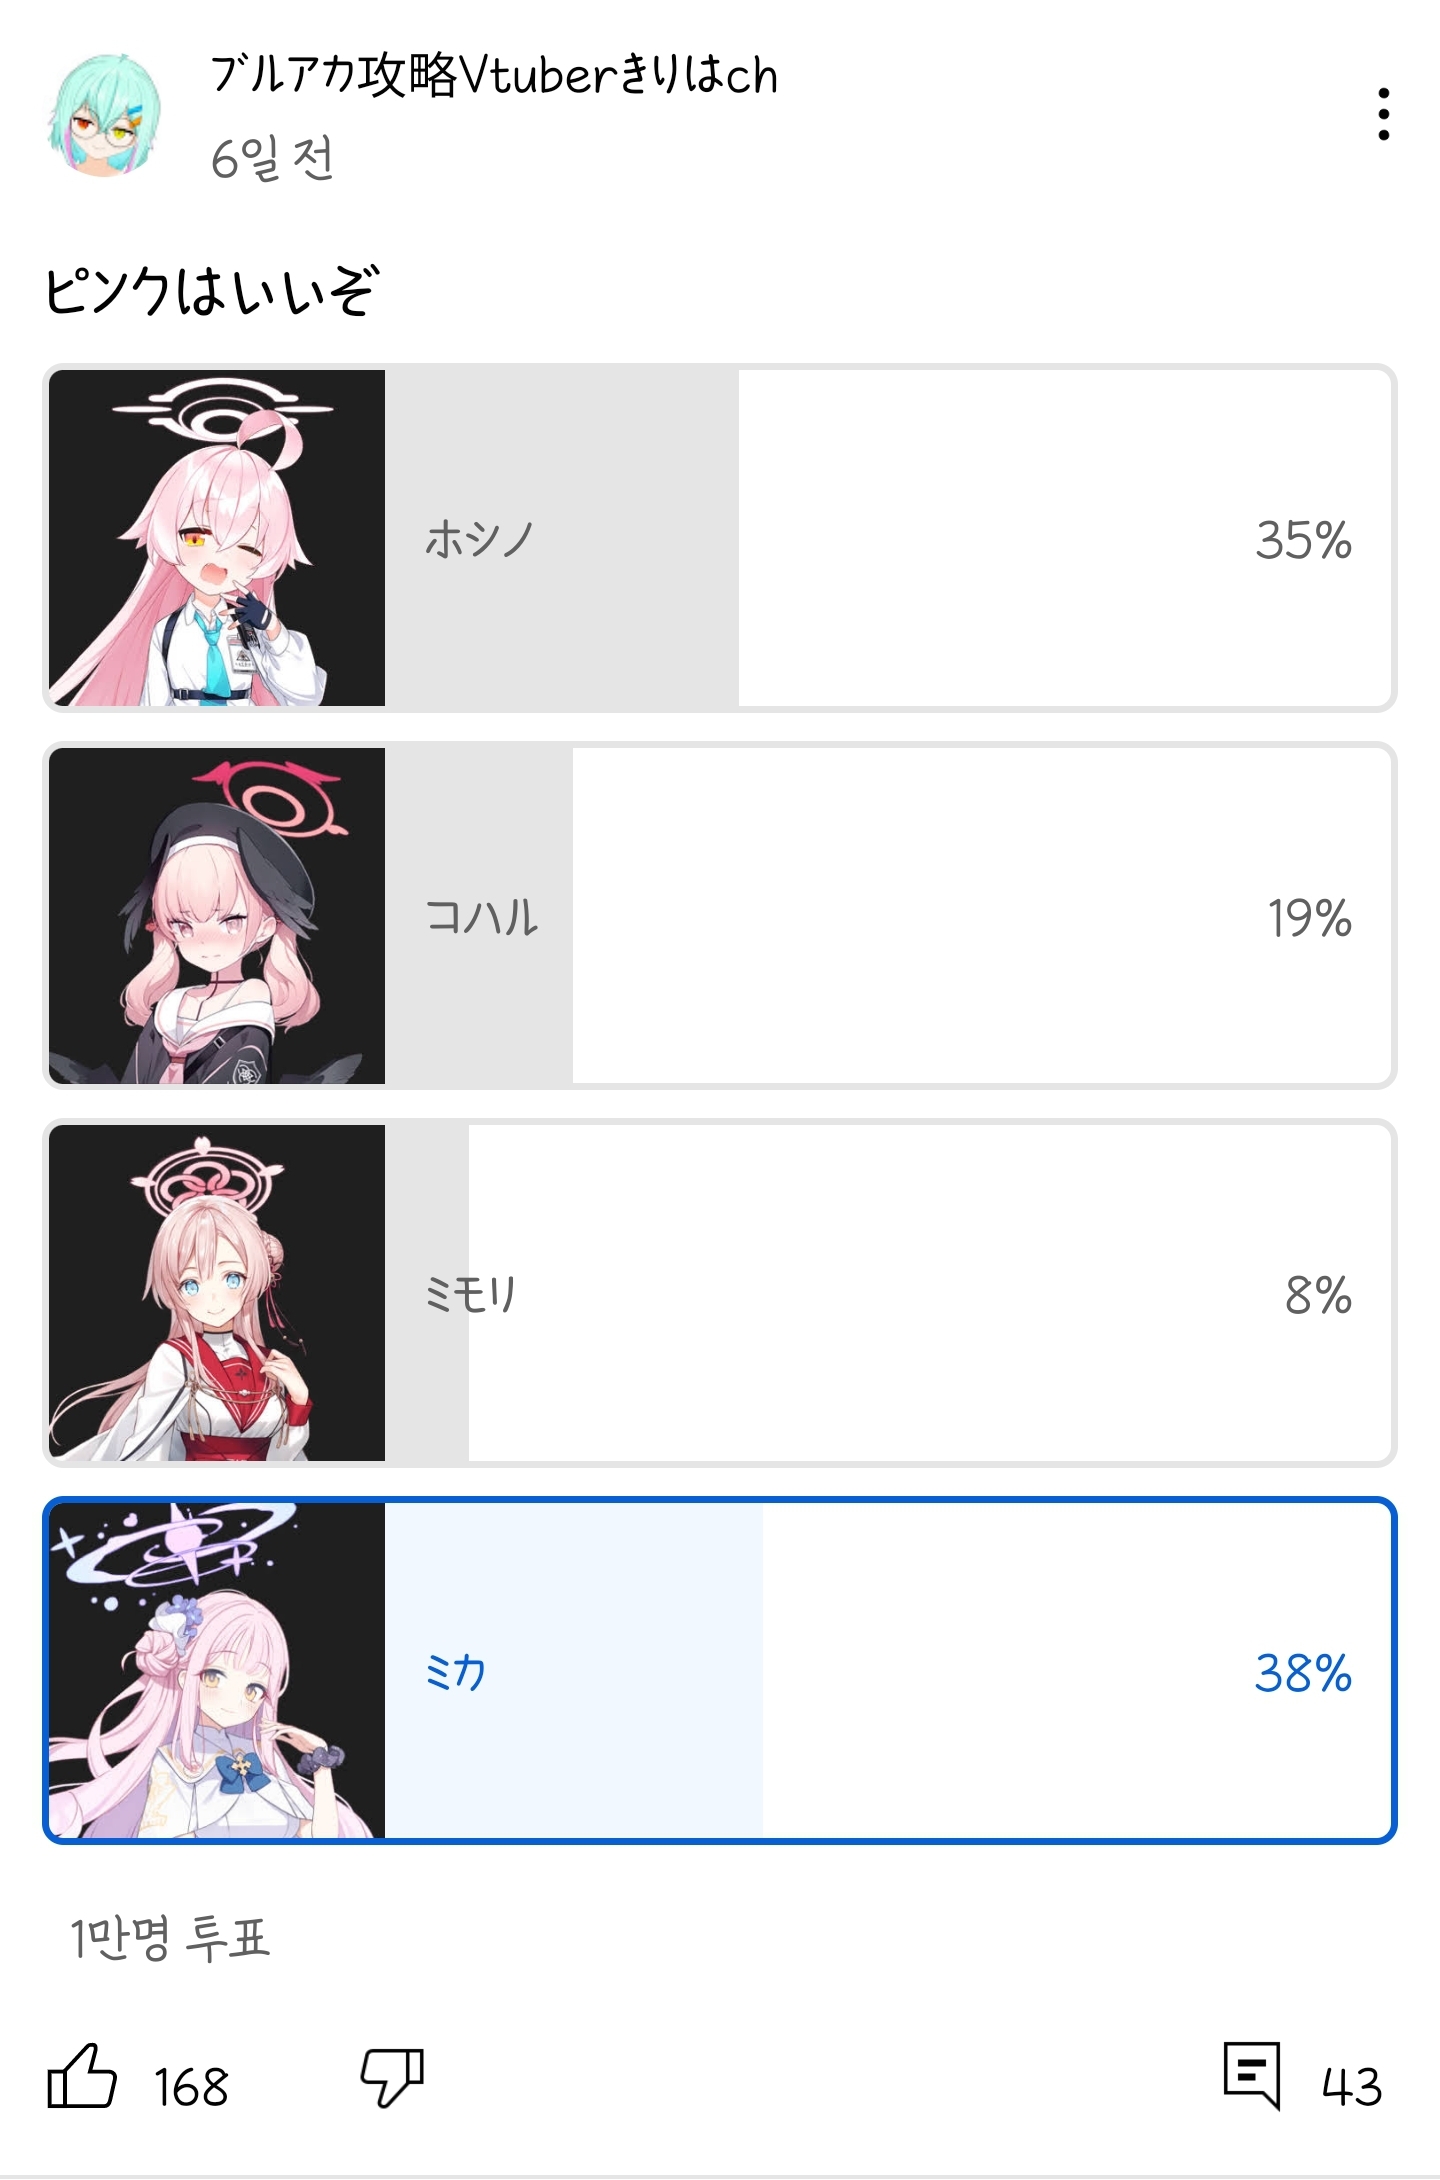Viewport: 1440px width, 2180px height.
Task: Tap the 1만명 투표 vote count text
Action: [170, 1938]
